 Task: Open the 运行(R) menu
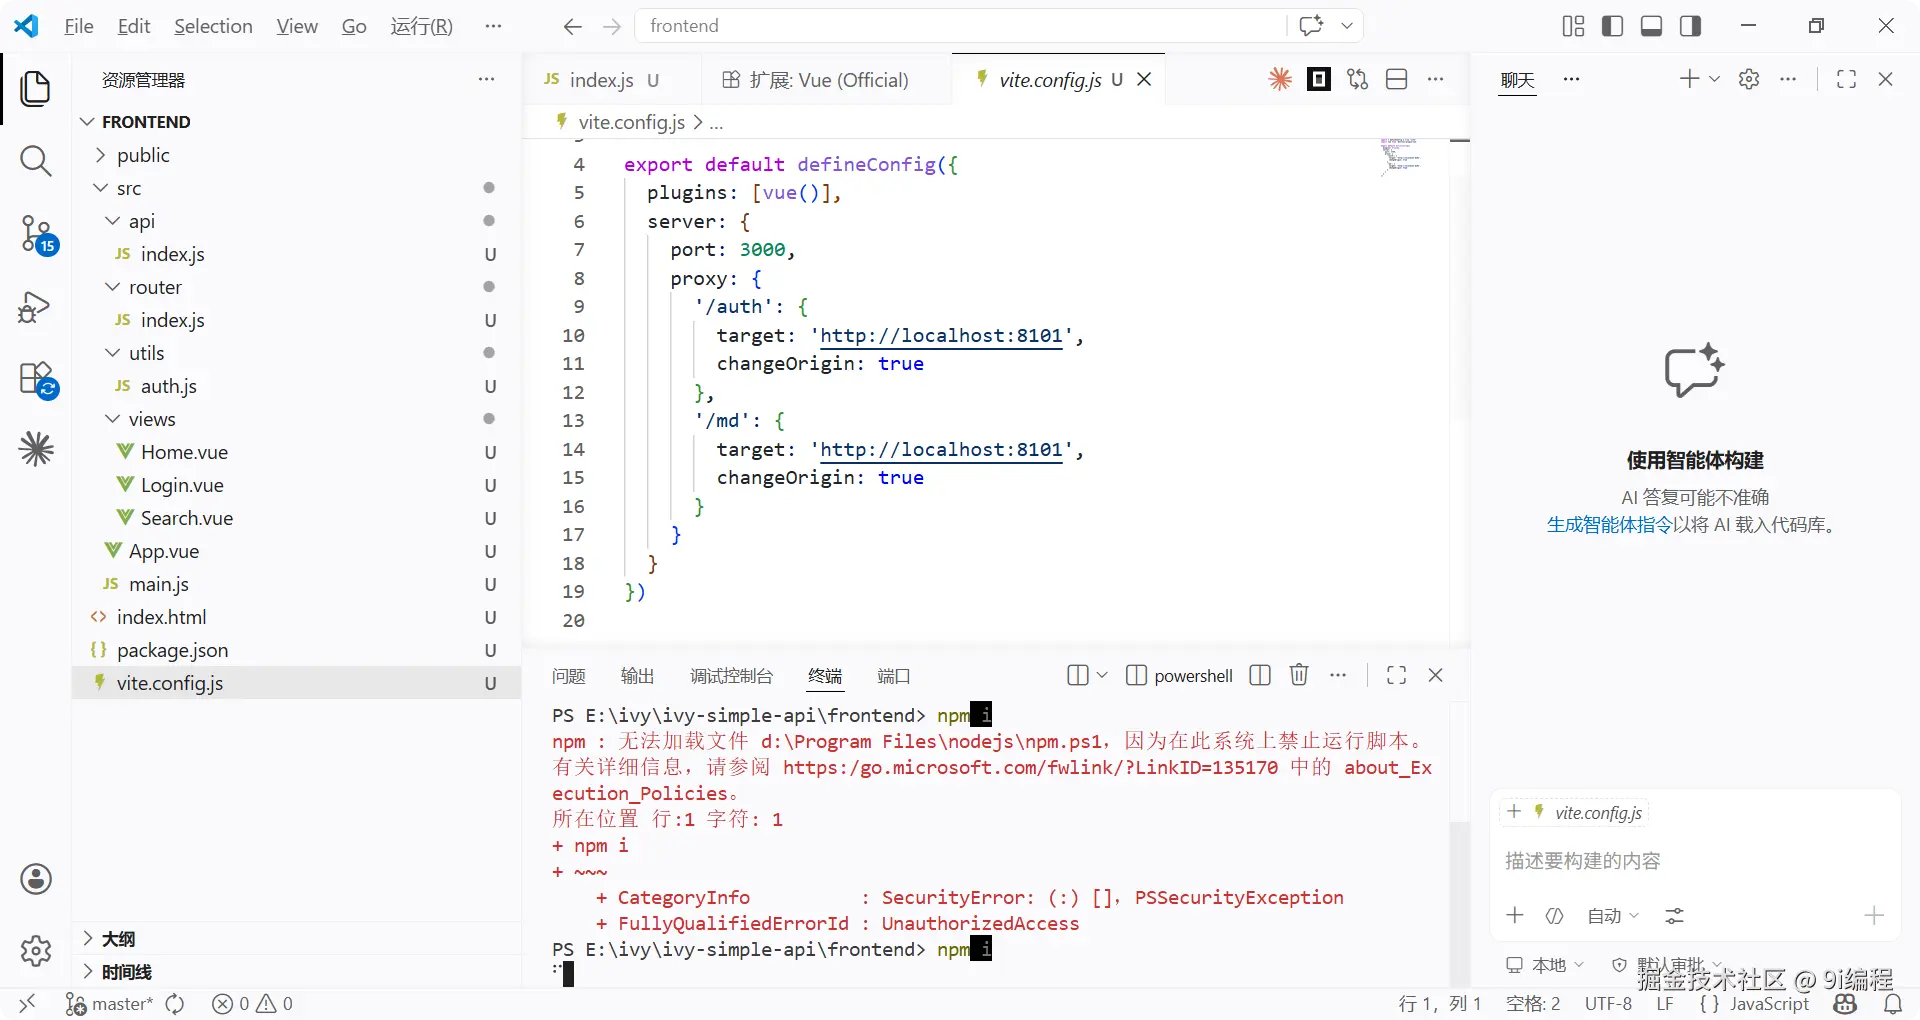tap(422, 26)
